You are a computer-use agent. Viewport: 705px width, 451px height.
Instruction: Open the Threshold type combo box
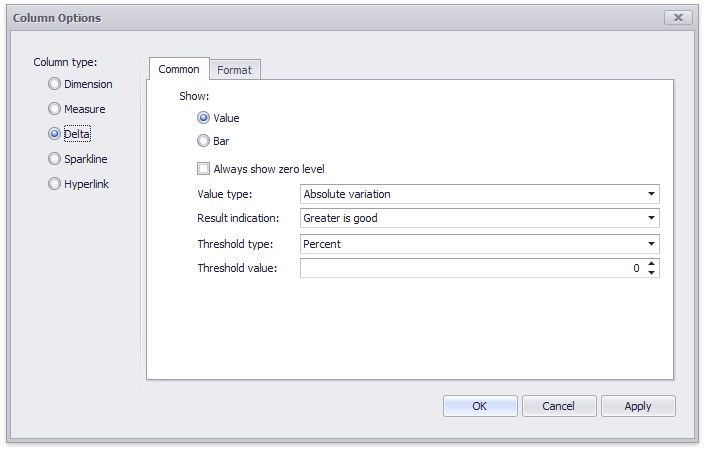pyautogui.click(x=651, y=243)
